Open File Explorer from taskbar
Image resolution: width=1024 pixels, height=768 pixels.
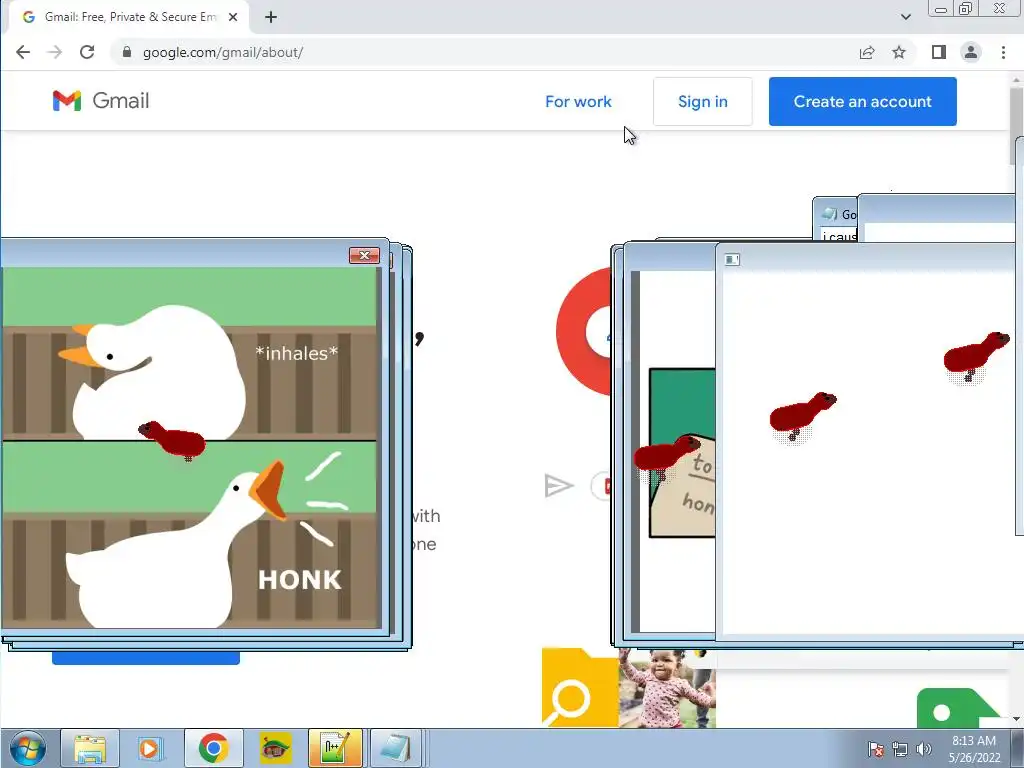pyautogui.click(x=89, y=748)
